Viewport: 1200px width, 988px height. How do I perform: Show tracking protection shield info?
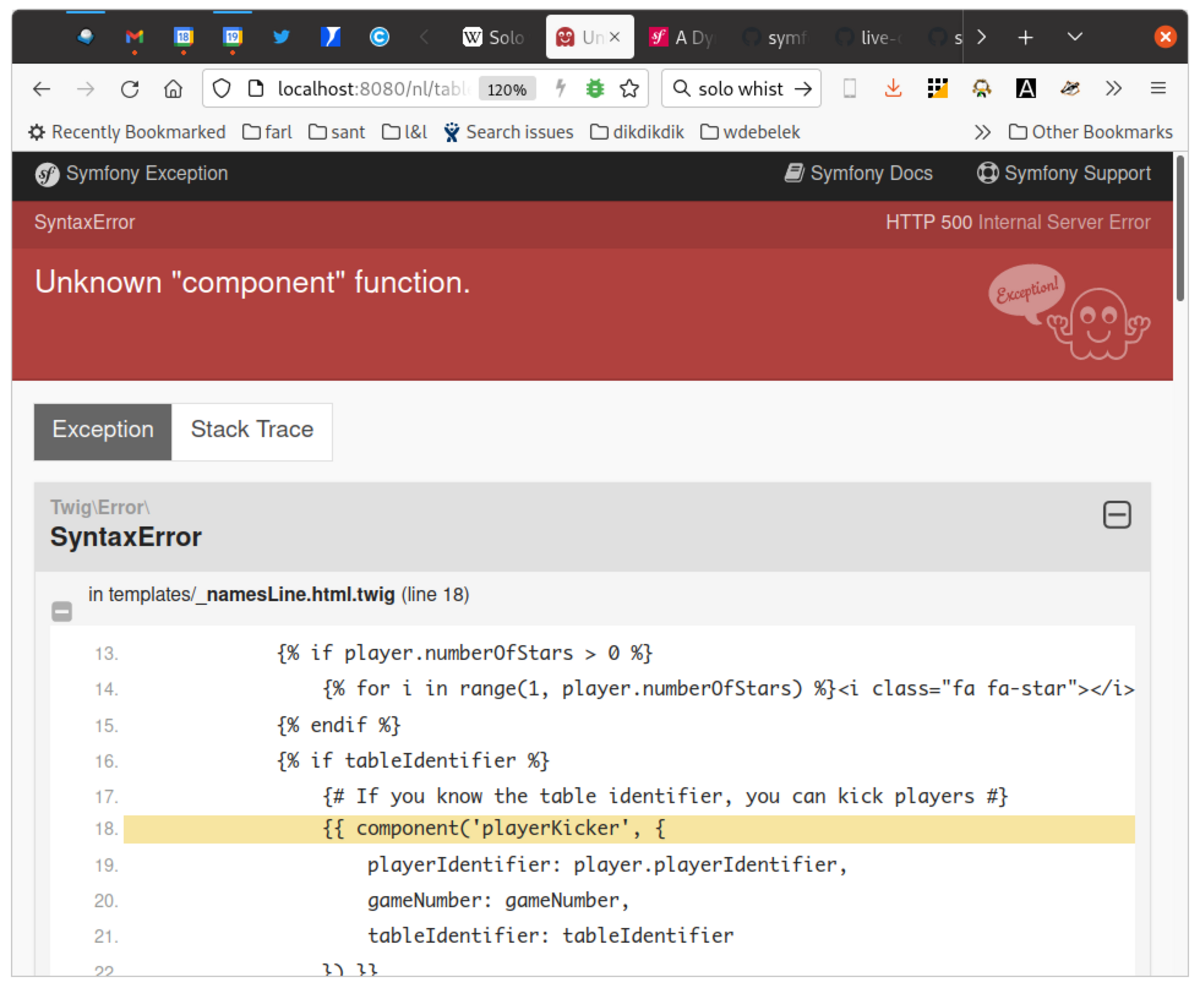click(222, 89)
